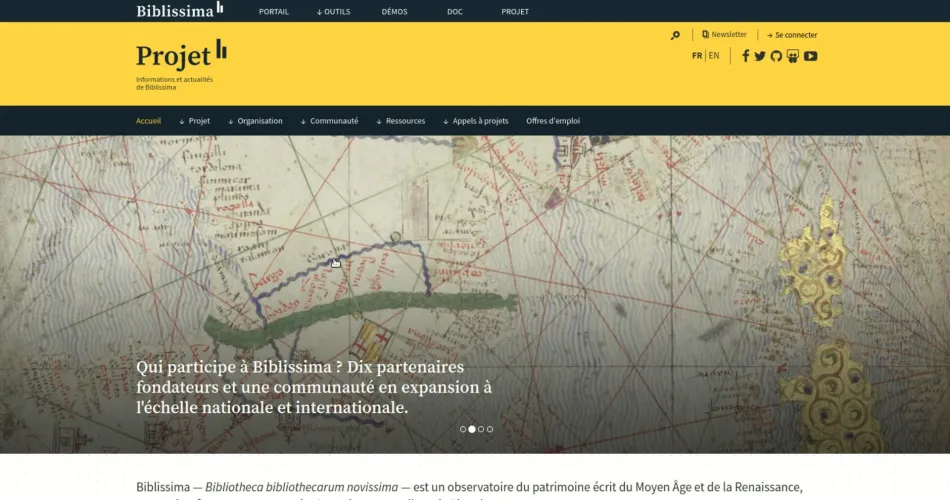950x500 pixels.
Task: Expand the Outils dropdown in top bar
Action: click(334, 12)
